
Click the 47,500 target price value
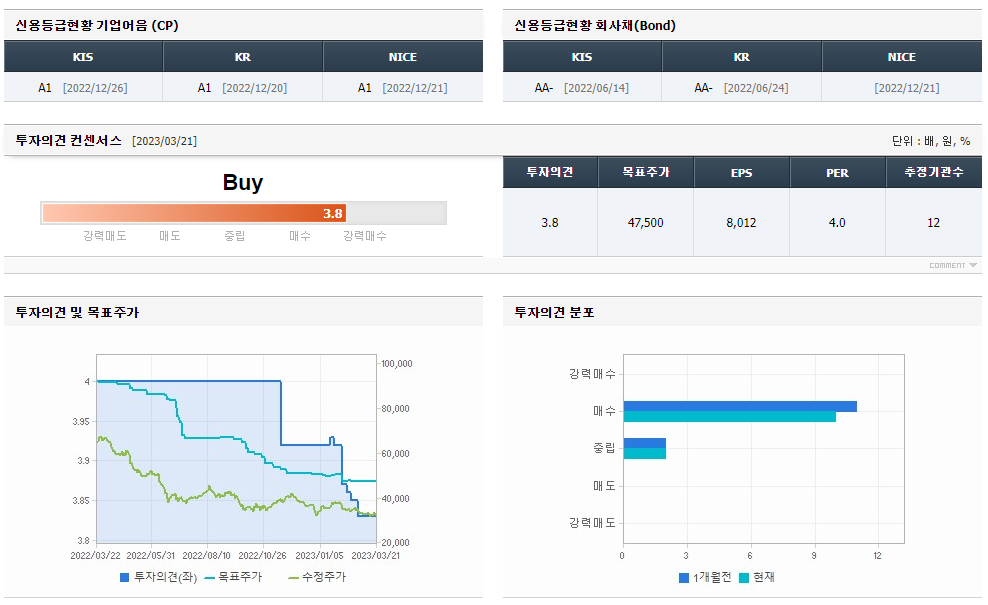[646, 222]
